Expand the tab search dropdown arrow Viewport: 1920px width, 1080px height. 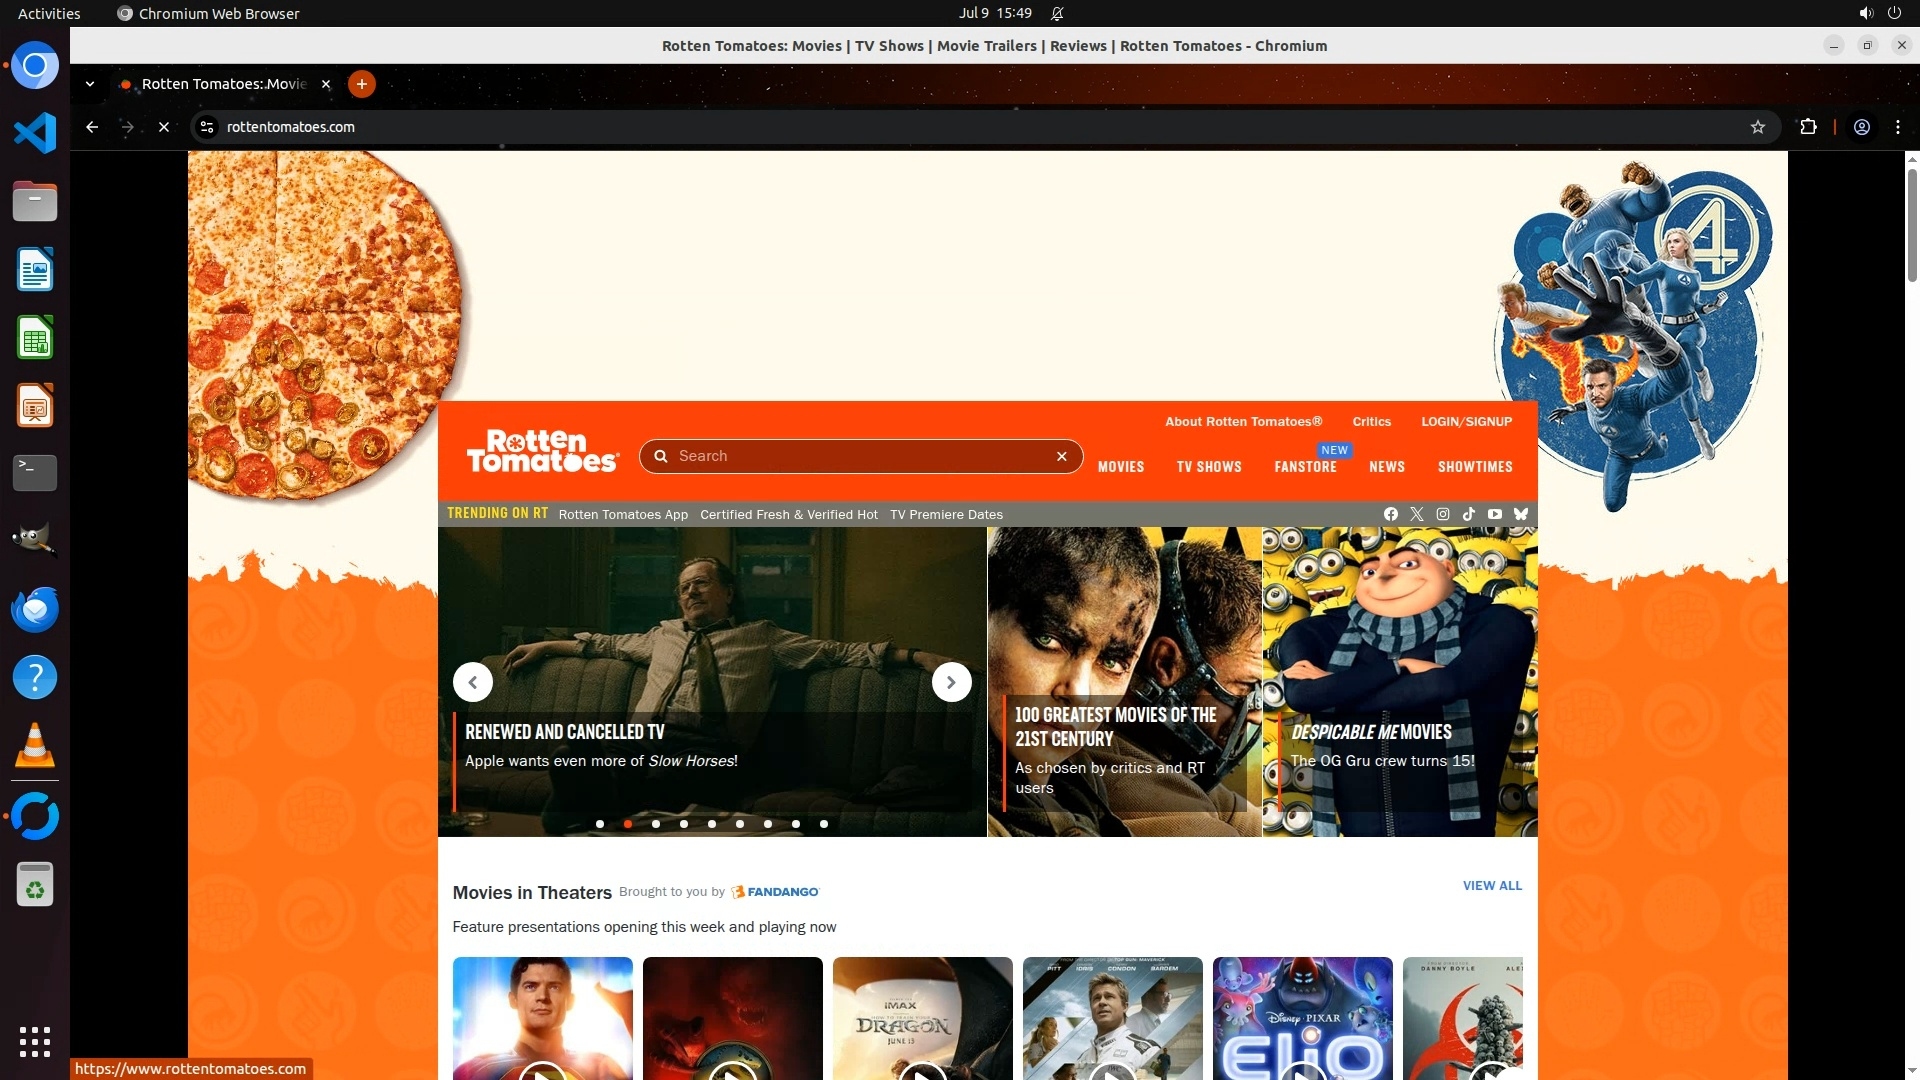pos(90,84)
